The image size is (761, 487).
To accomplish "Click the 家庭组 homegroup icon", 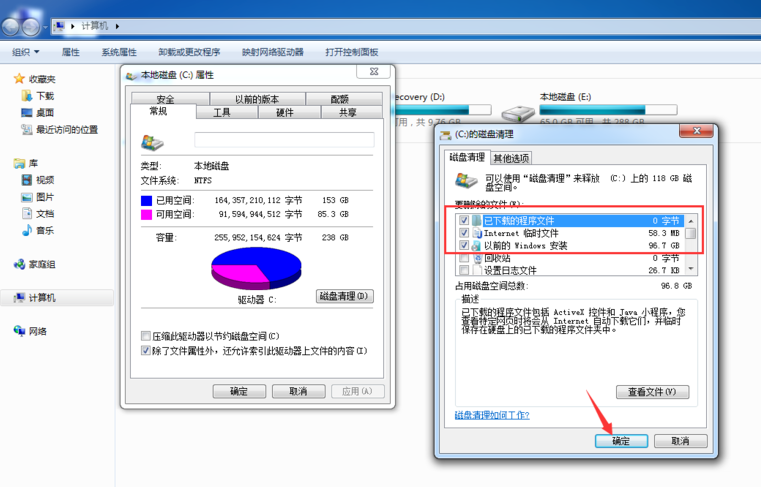I will 19,264.
